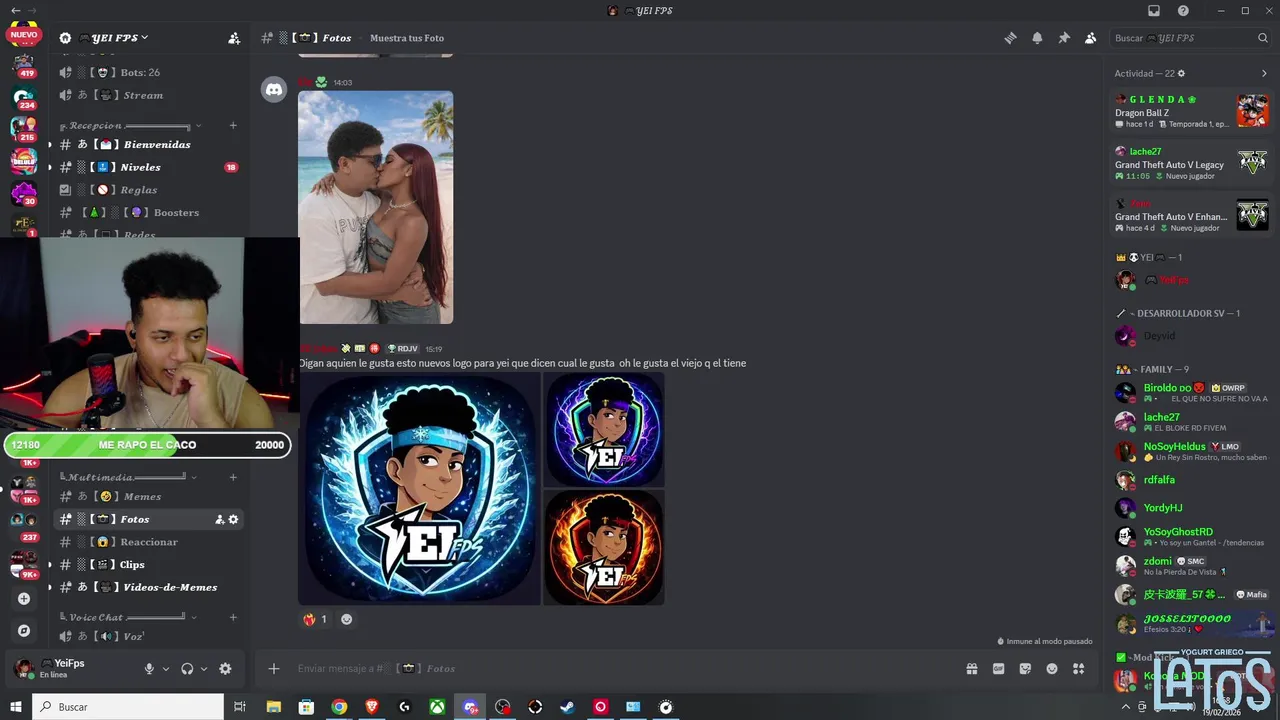This screenshot has width=1280, height=720.
Task: Show pinned messages with pin icon
Action: click(1064, 38)
